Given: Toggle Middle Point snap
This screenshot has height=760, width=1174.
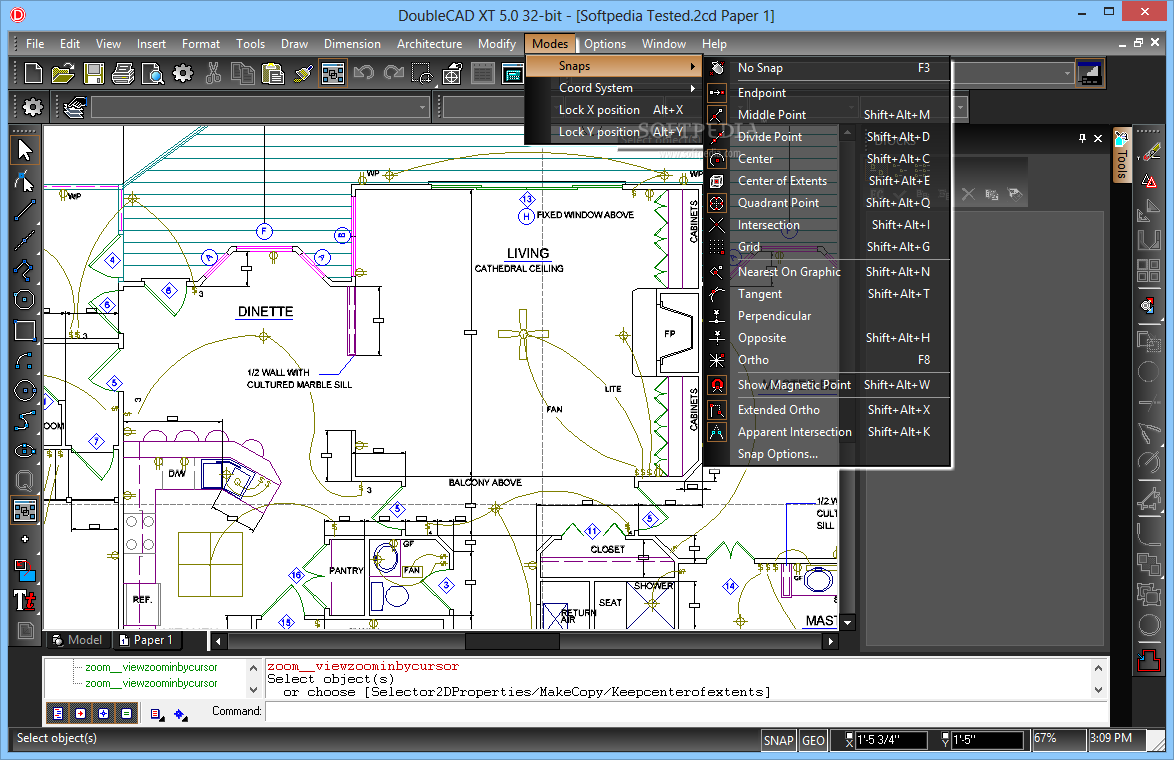Looking at the screenshot, I should [x=828, y=115].
